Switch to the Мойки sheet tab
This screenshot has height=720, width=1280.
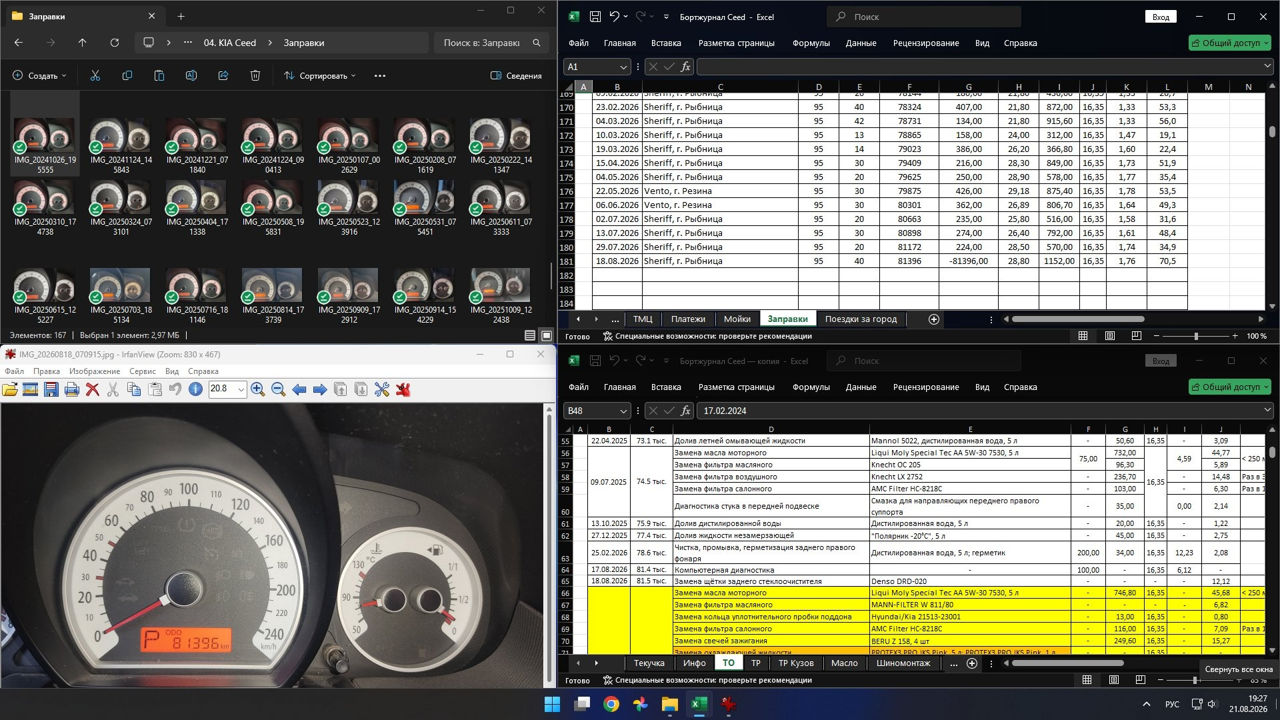click(737, 319)
